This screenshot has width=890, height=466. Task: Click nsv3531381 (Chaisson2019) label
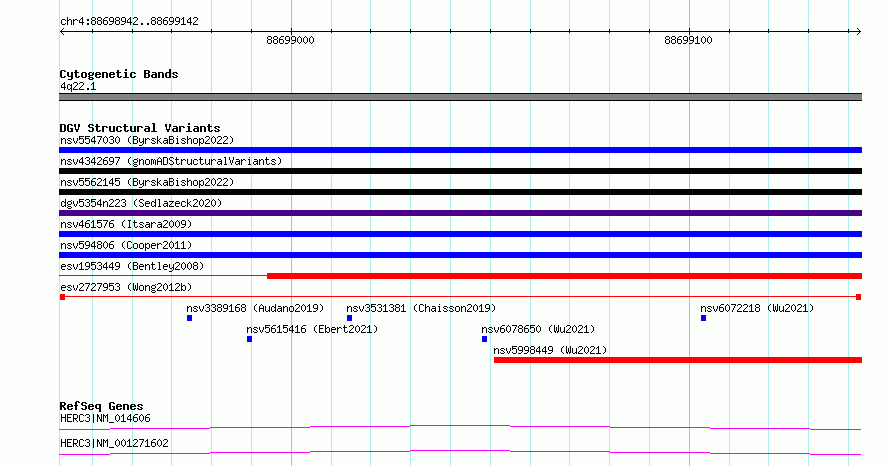[x=421, y=308]
